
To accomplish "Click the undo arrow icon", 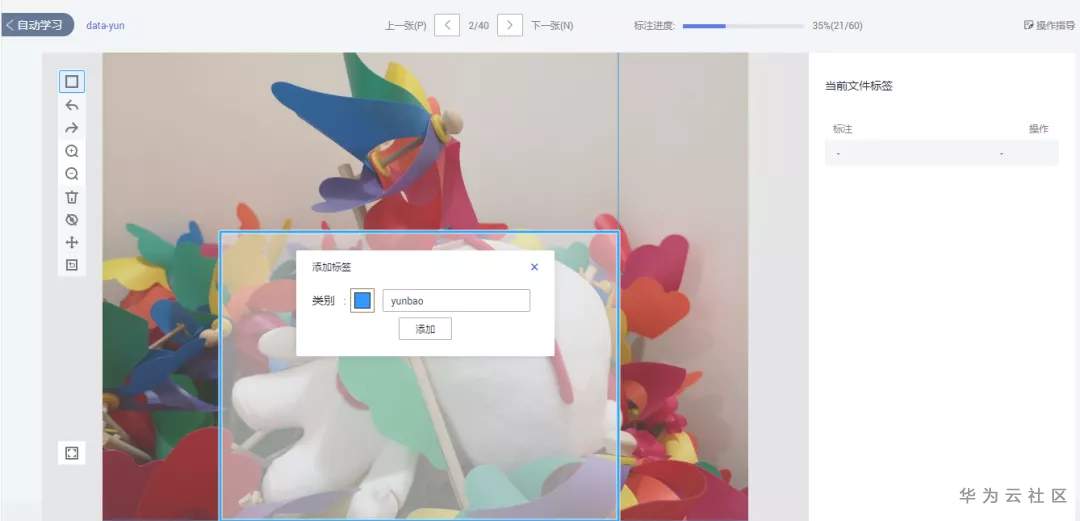I will (x=72, y=105).
